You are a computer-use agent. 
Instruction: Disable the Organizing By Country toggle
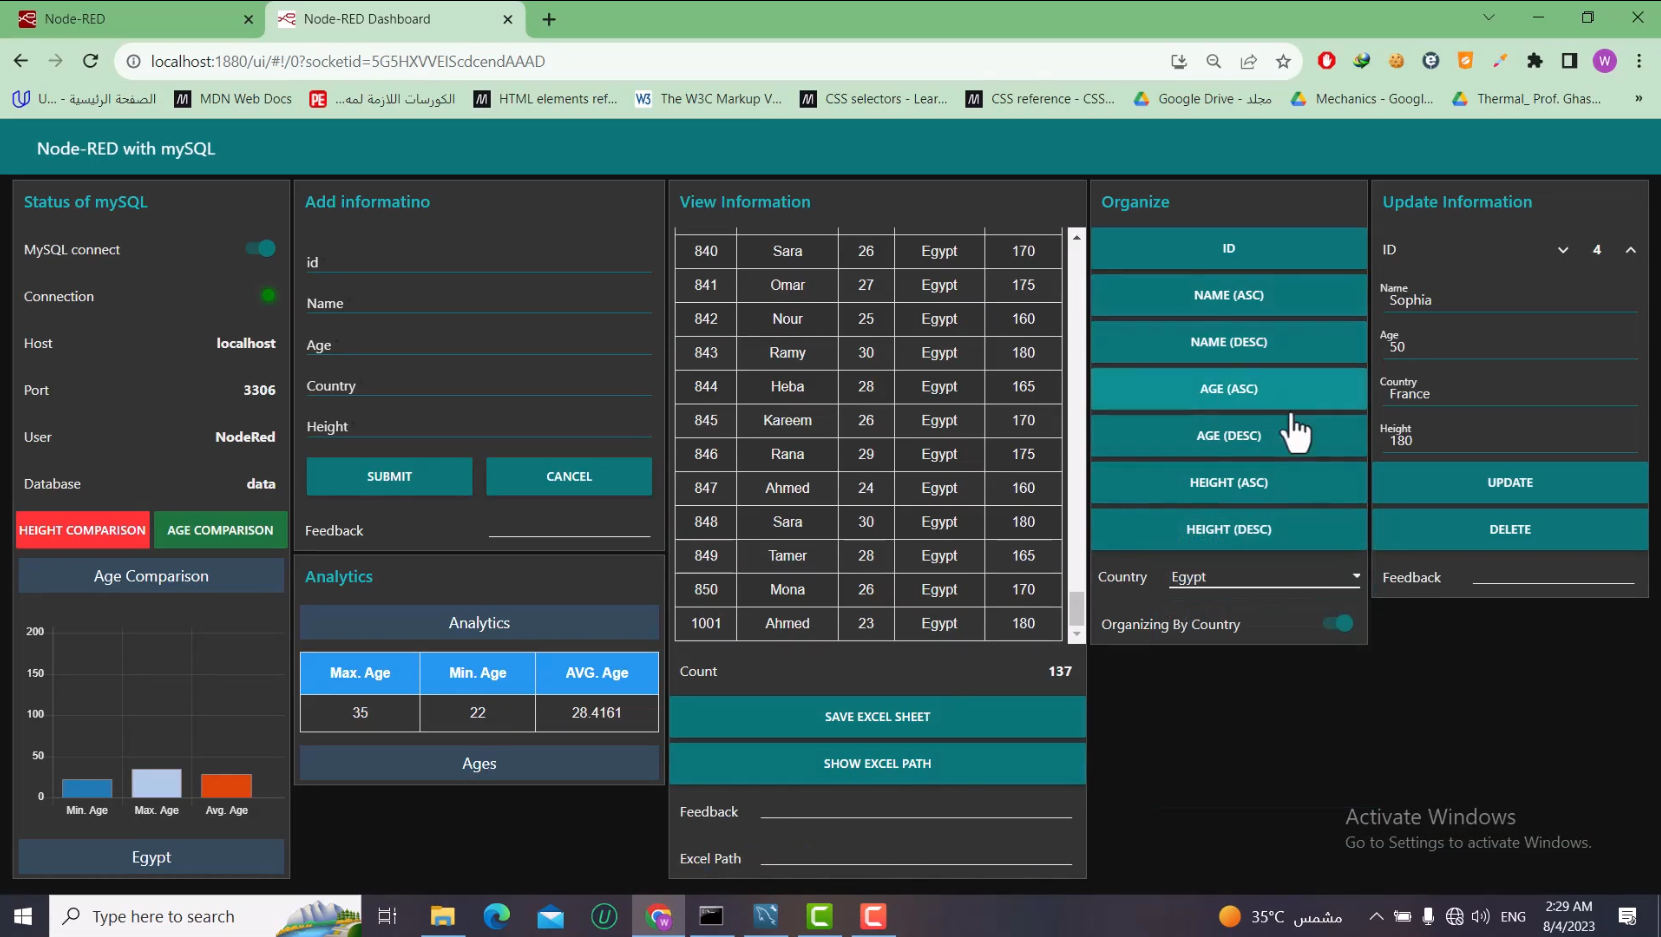pos(1337,623)
